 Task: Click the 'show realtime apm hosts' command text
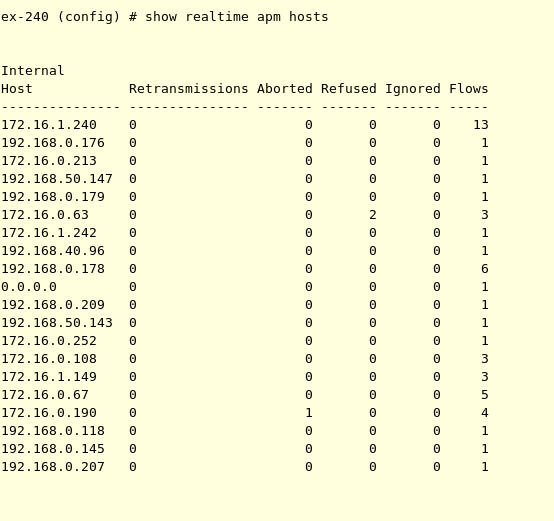[x=237, y=17]
